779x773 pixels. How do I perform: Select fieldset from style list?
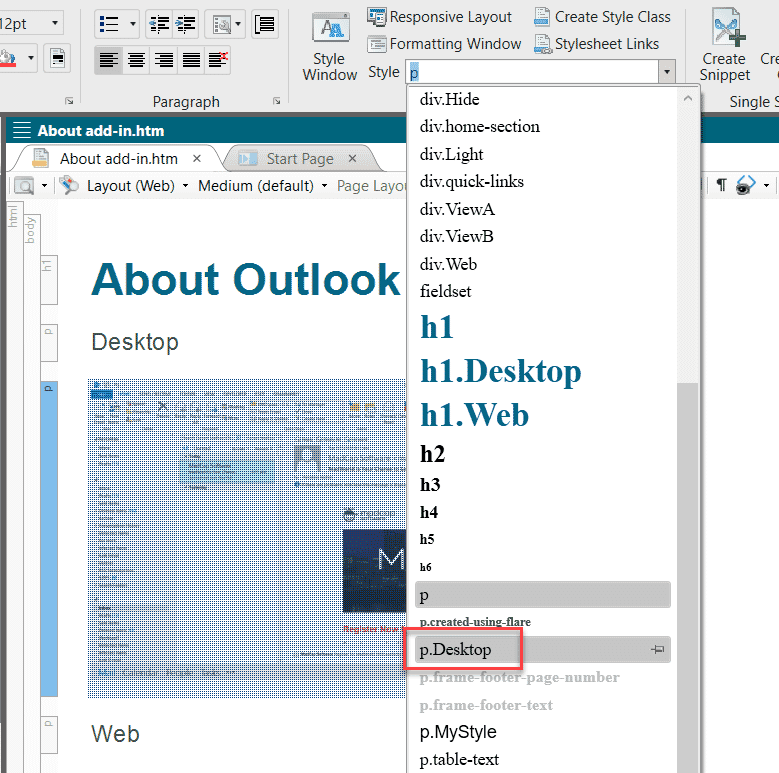(x=543, y=292)
